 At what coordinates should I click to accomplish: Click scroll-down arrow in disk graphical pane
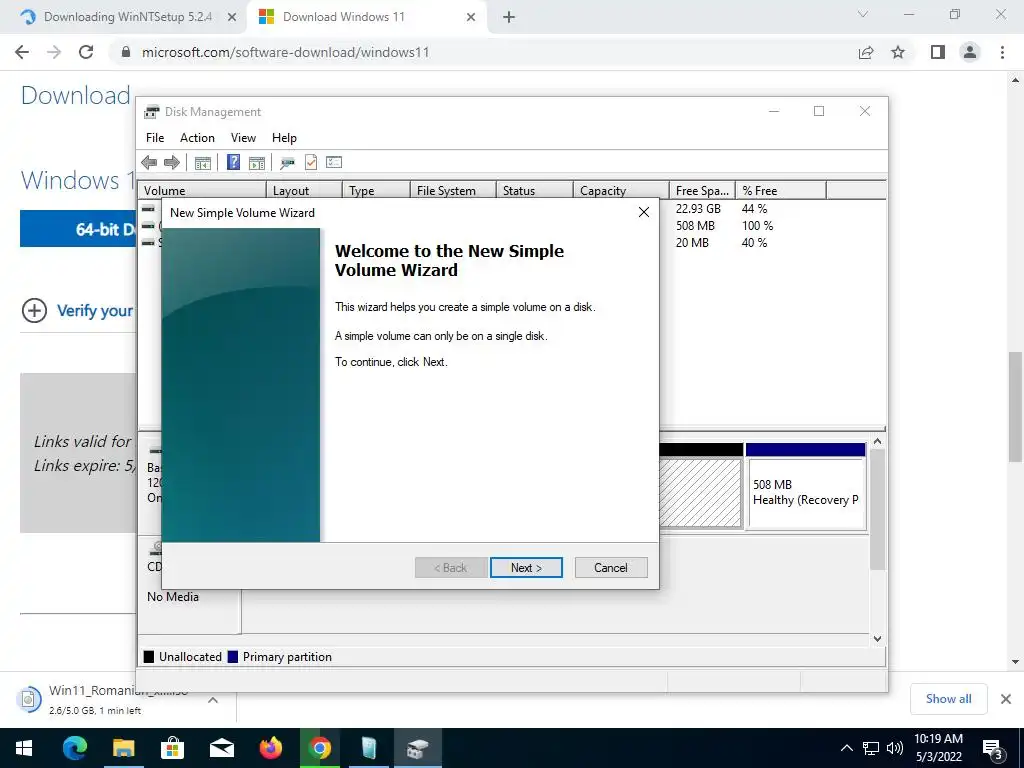point(878,639)
